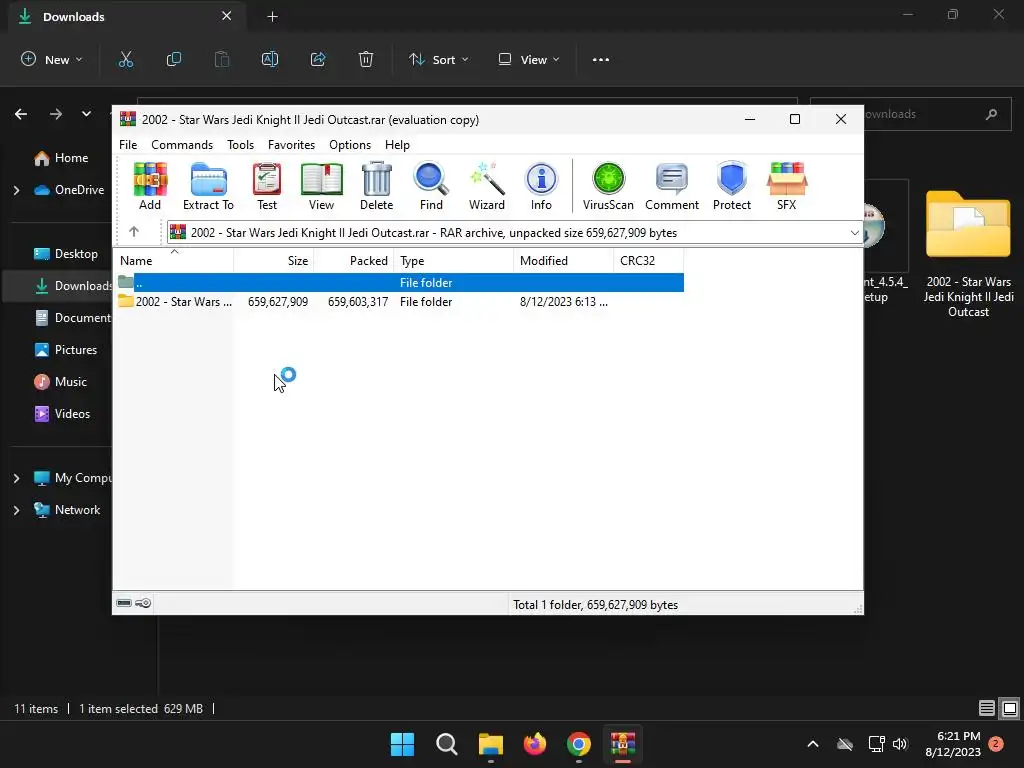Open Firefox from the taskbar
Viewport: 1024px width, 768px height.
535,744
